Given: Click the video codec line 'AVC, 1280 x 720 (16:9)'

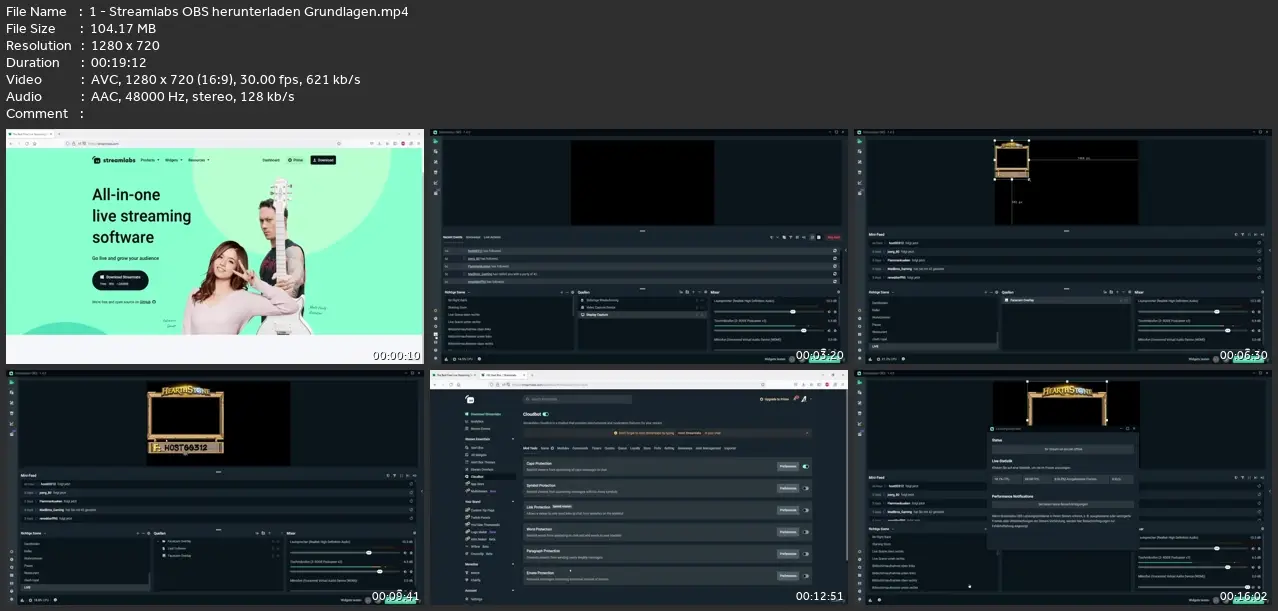Looking at the screenshot, I should click(x=165, y=80).
